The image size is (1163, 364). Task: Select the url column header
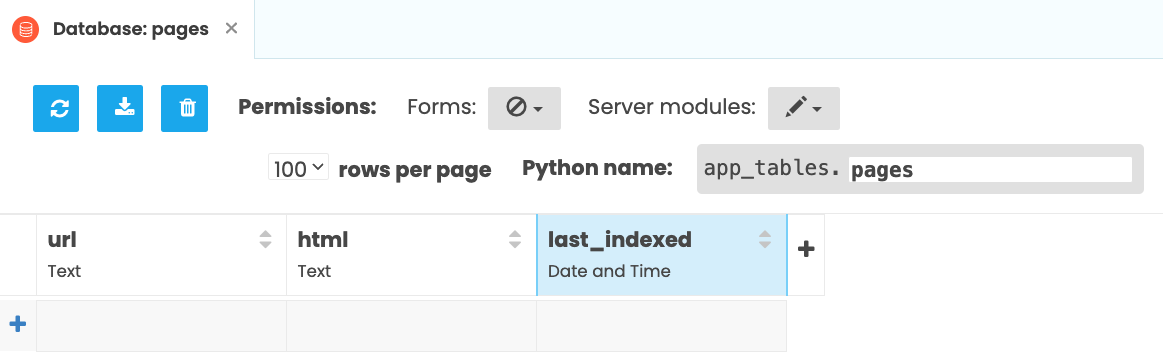click(x=162, y=255)
